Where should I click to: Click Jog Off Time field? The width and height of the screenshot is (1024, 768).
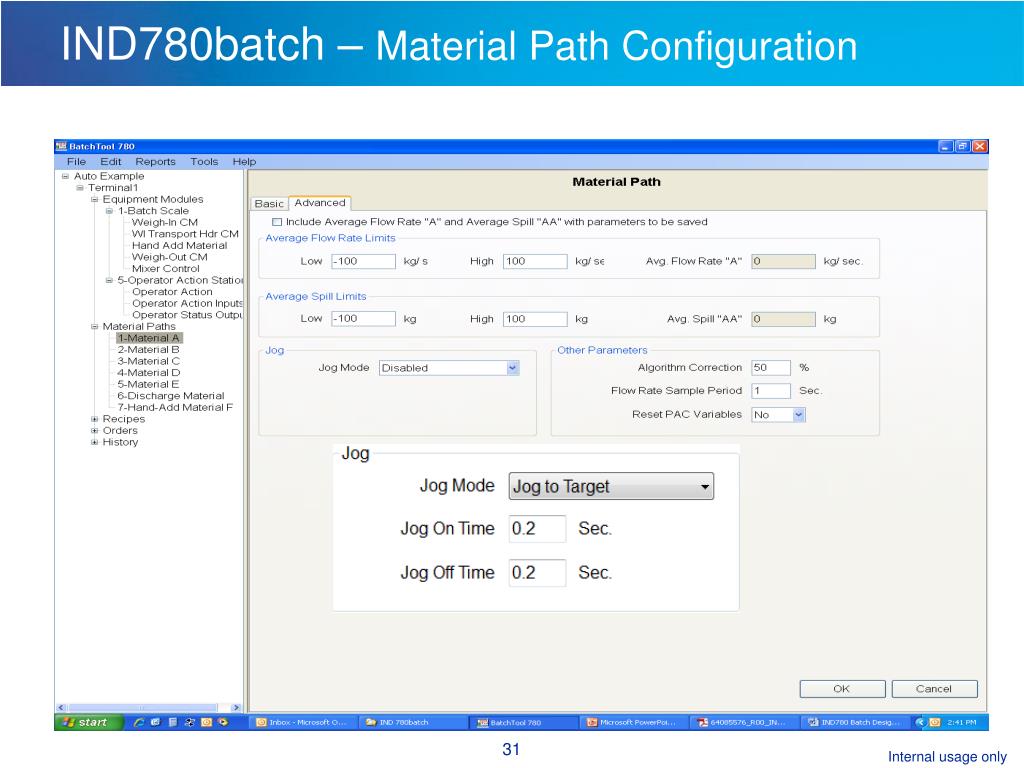[537, 573]
